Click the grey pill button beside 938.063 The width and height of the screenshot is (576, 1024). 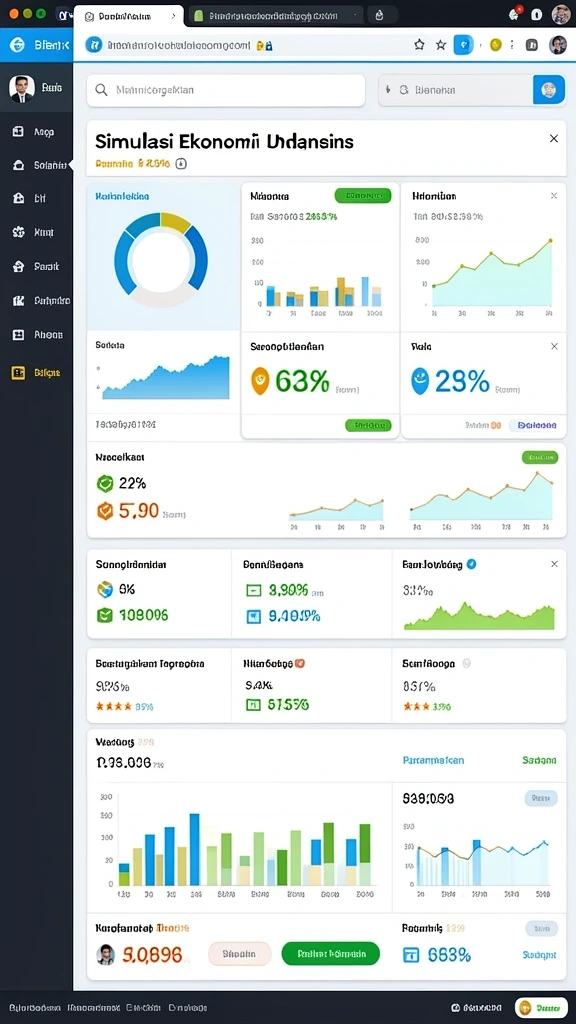[541, 798]
